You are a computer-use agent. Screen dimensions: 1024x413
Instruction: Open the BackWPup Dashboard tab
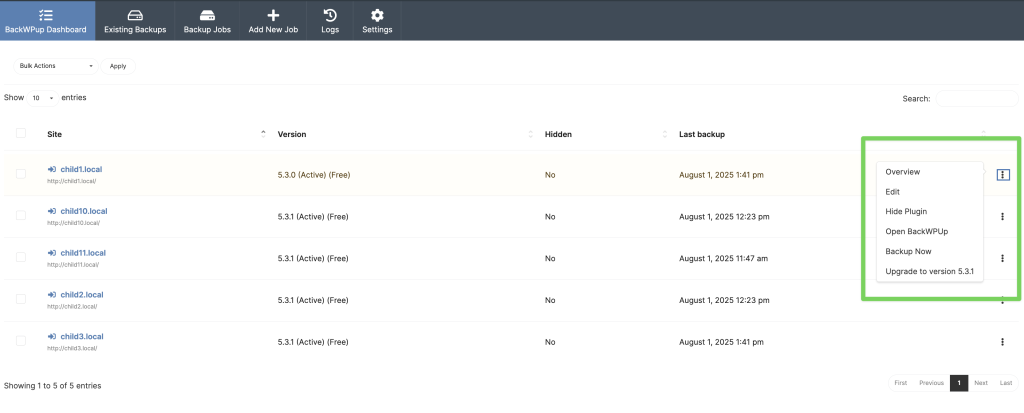tap(46, 20)
